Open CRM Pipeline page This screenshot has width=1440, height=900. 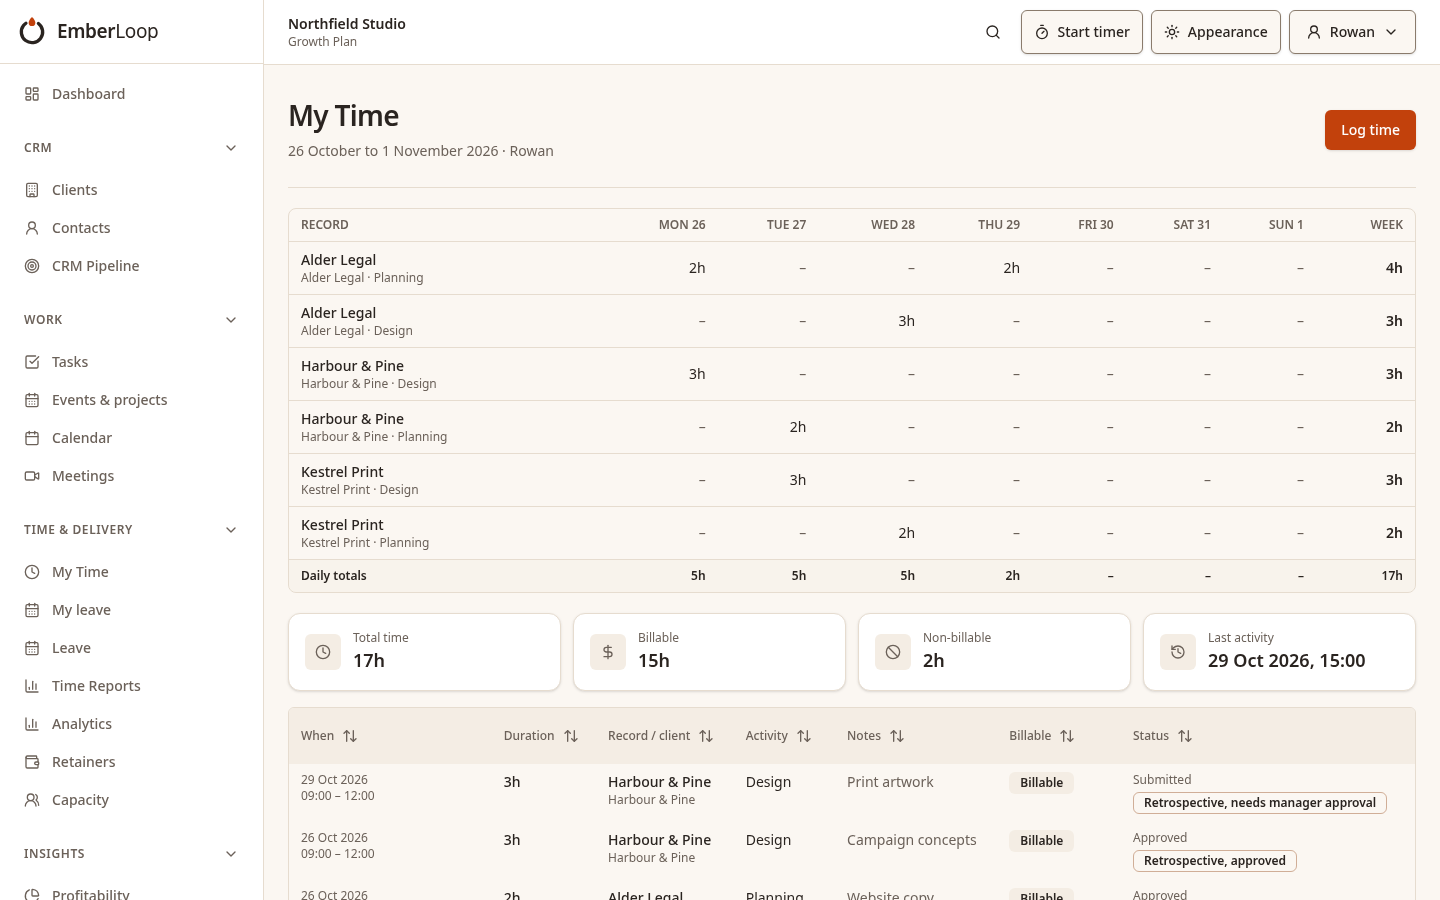pyautogui.click(x=131, y=266)
